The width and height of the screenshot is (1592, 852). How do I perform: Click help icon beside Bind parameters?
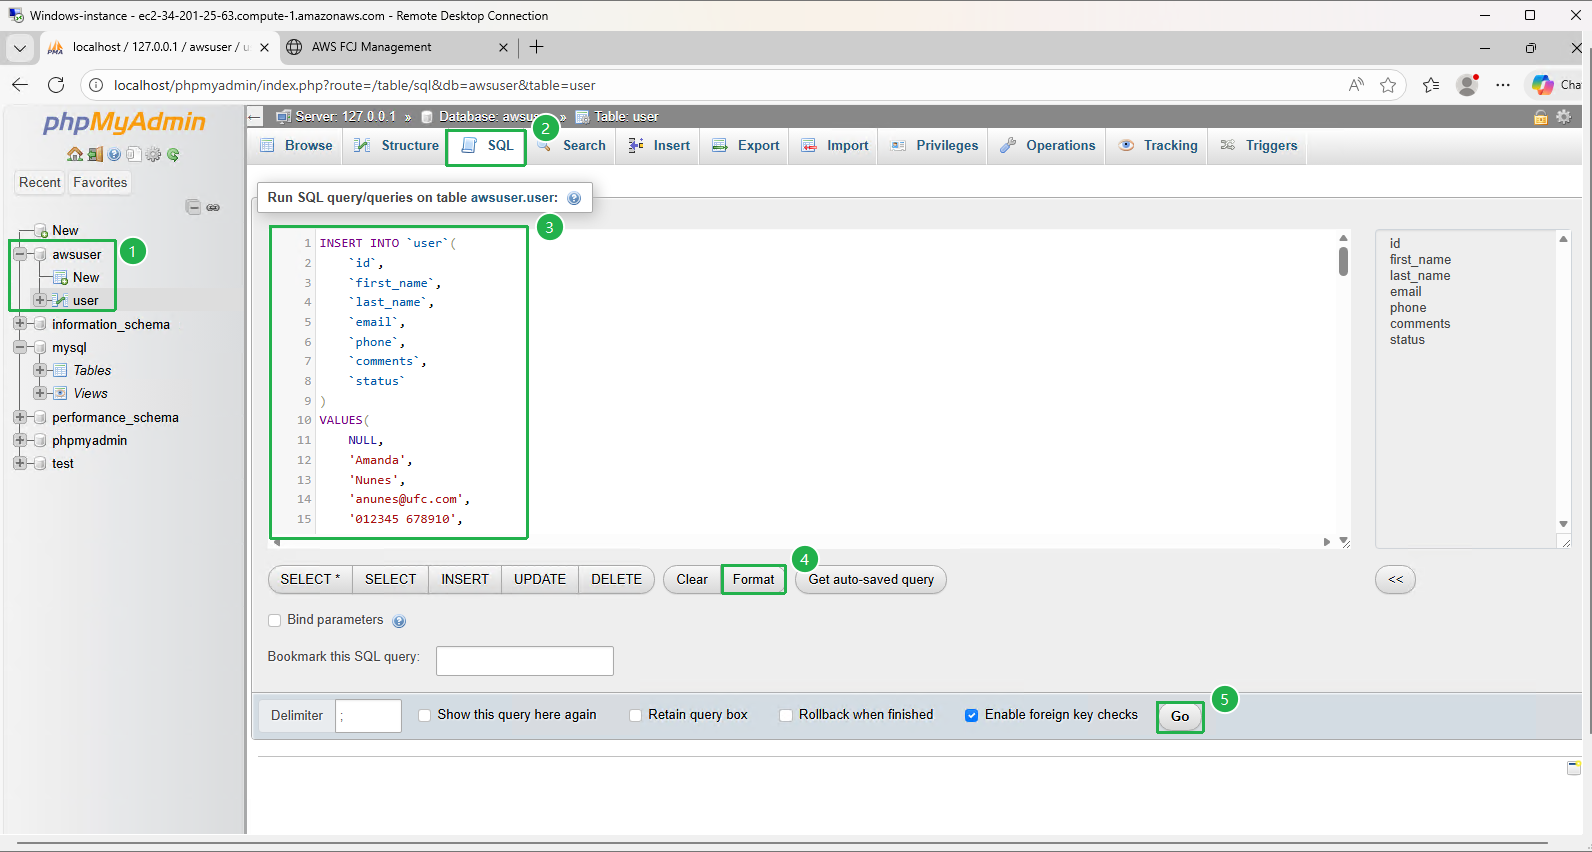(x=399, y=621)
